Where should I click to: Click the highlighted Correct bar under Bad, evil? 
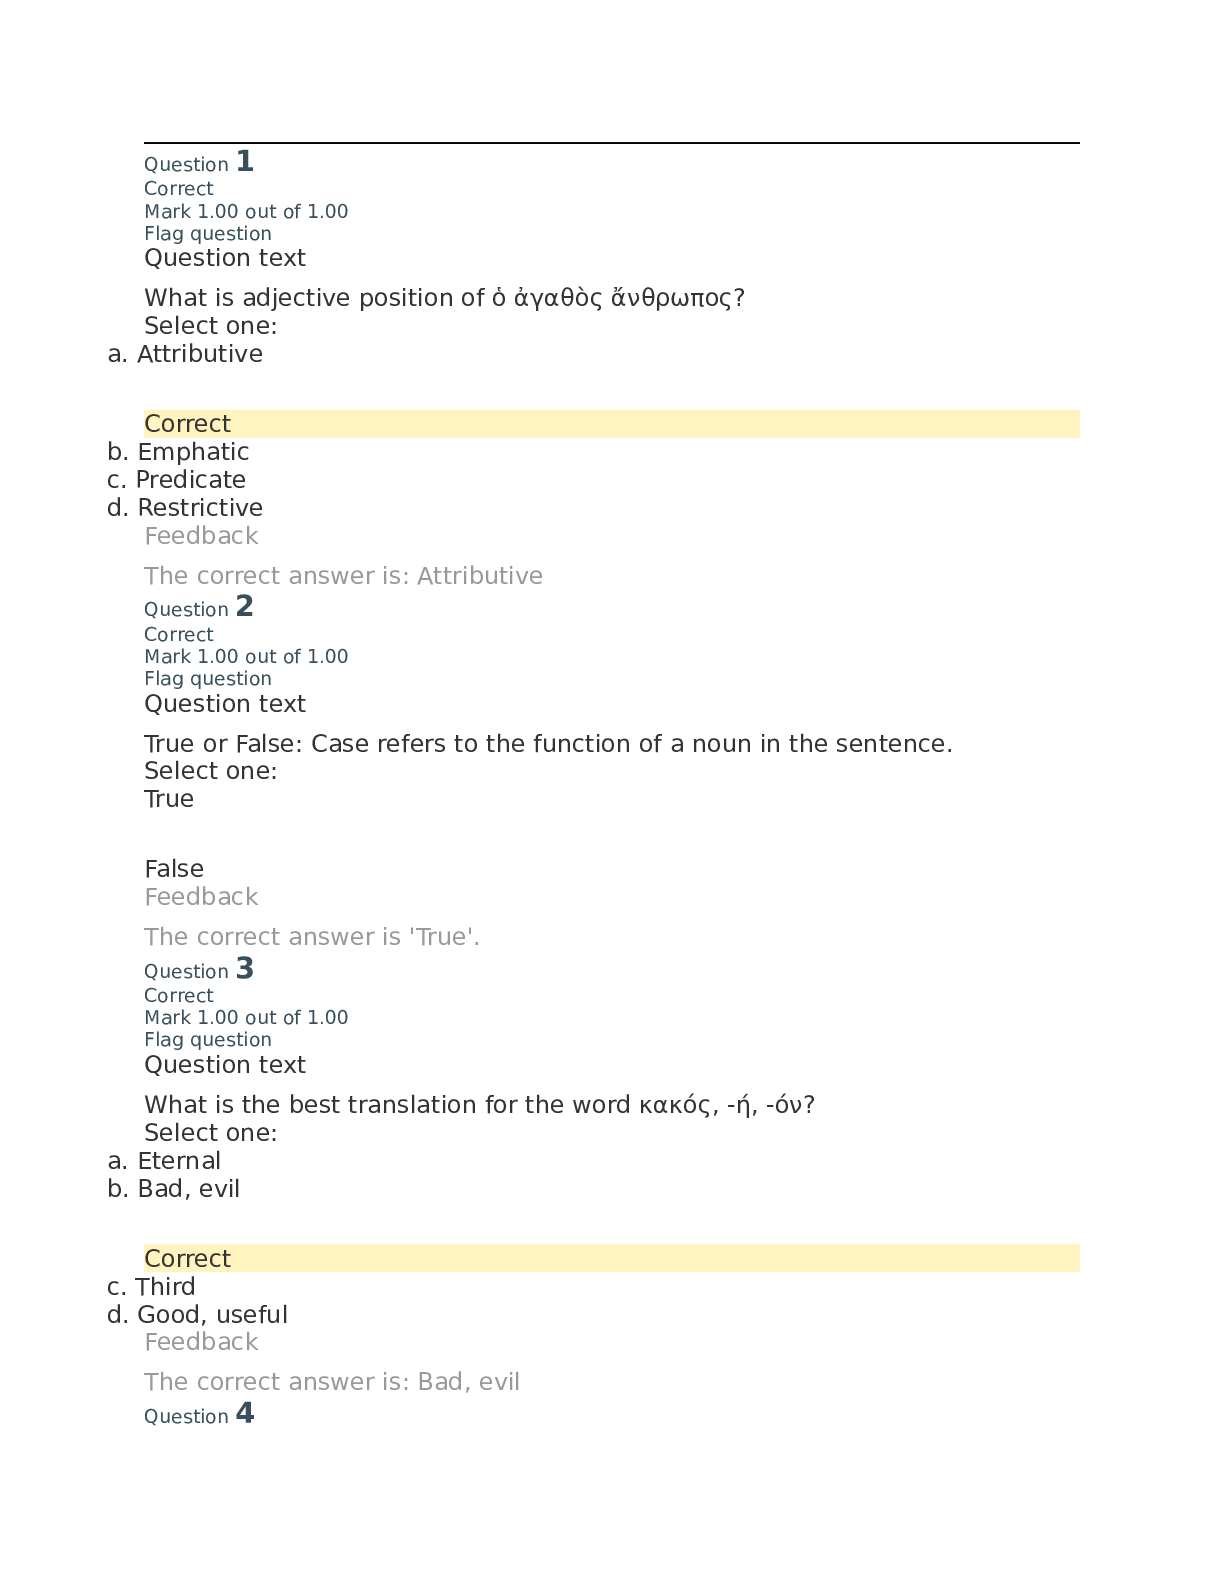tap(612, 1259)
